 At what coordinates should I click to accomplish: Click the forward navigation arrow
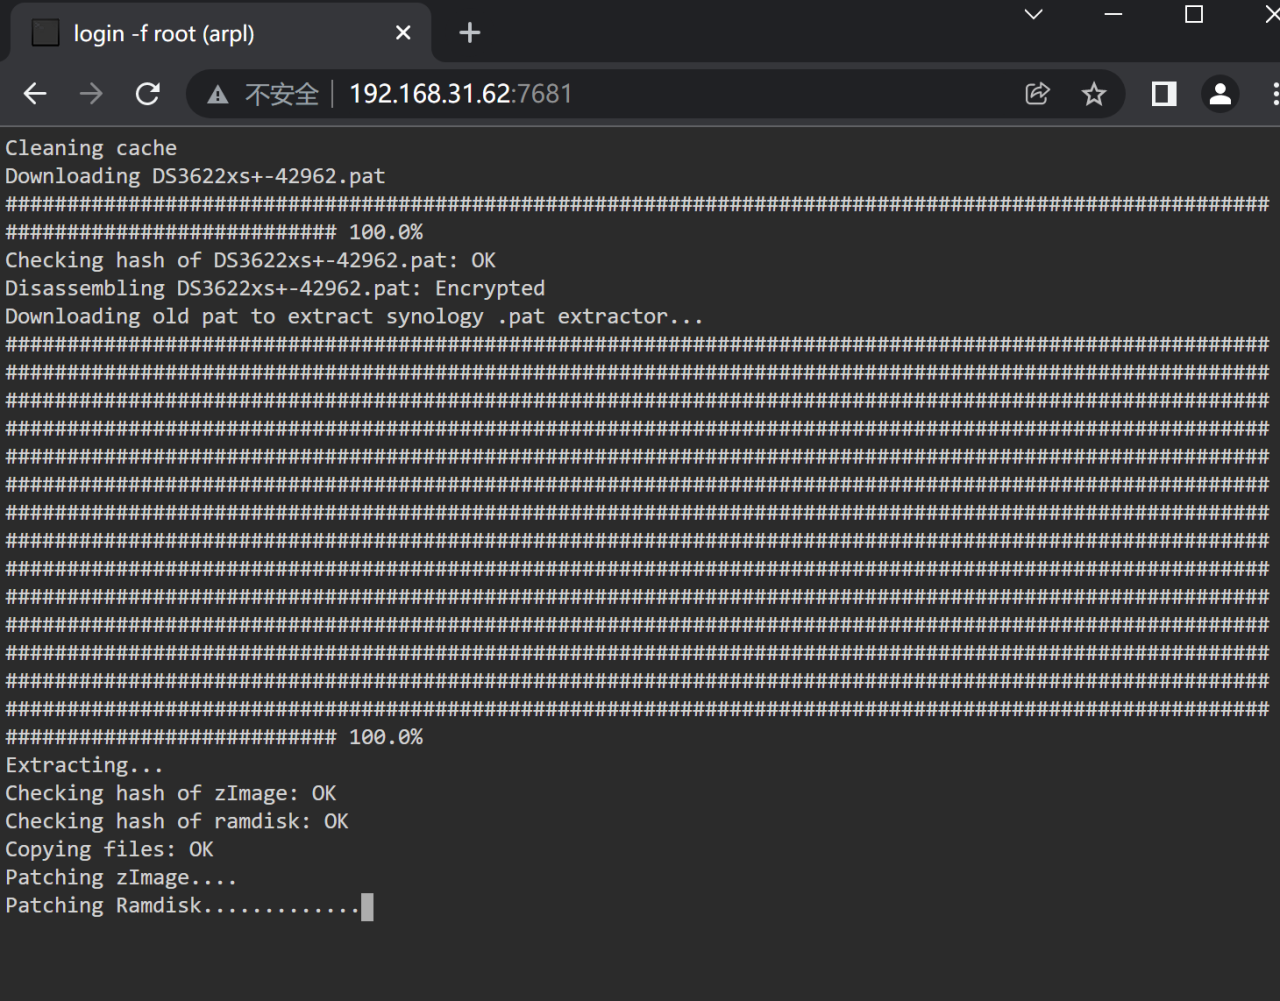pyautogui.click(x=91, y=94)
